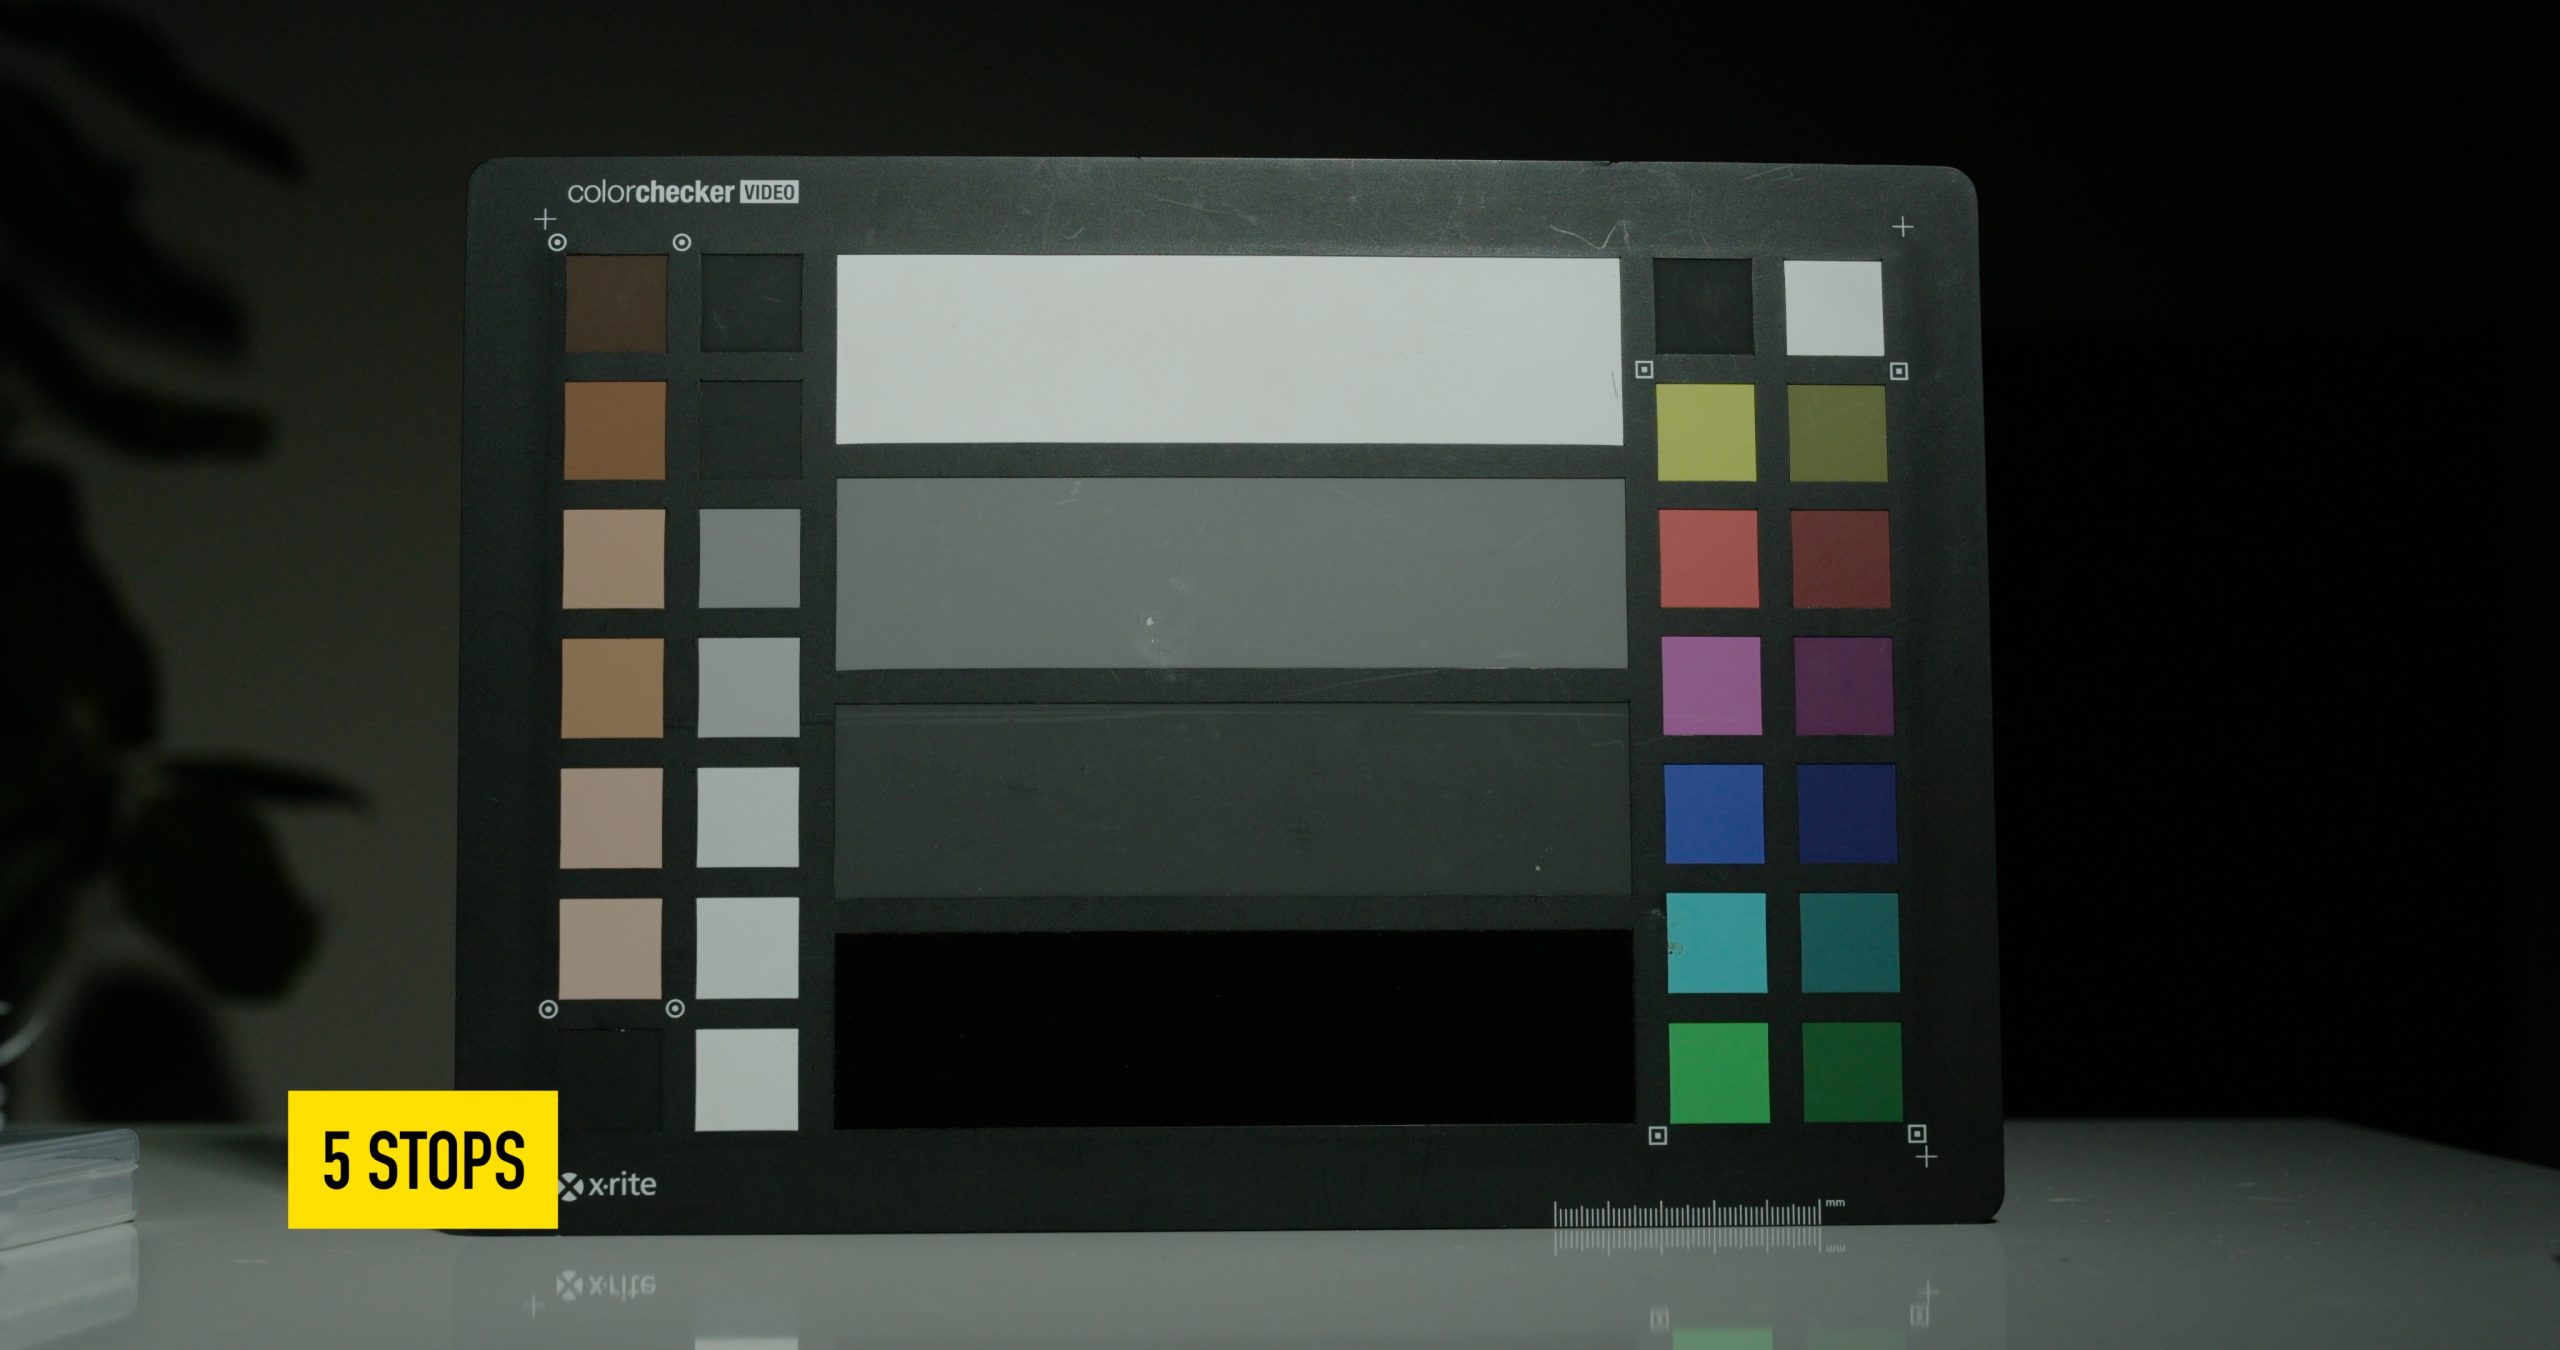Click the large black bar patch

1233,1027
